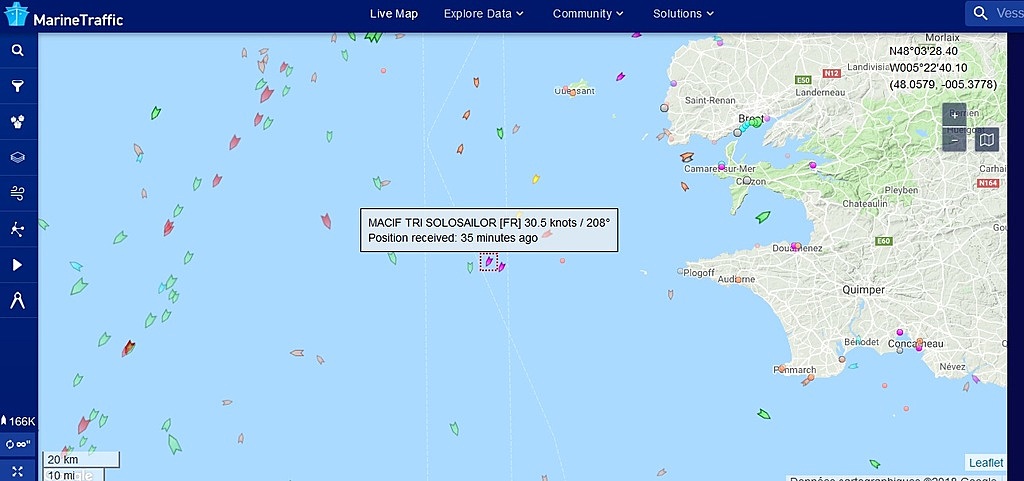Viewport: 1024px width, 481px height.
Task: Click the MarineTraffic logo
Action: pyautogui.click(x=64, y=16)
